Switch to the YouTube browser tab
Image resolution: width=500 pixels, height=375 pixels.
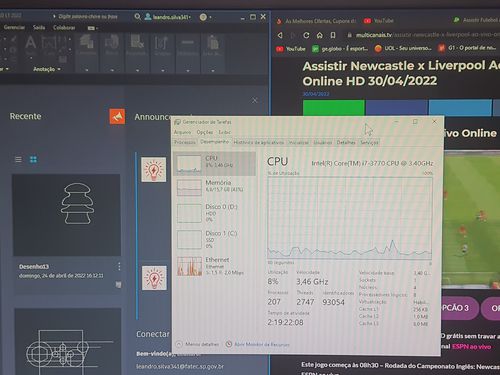pyautogui.click(x=379, y=21)
